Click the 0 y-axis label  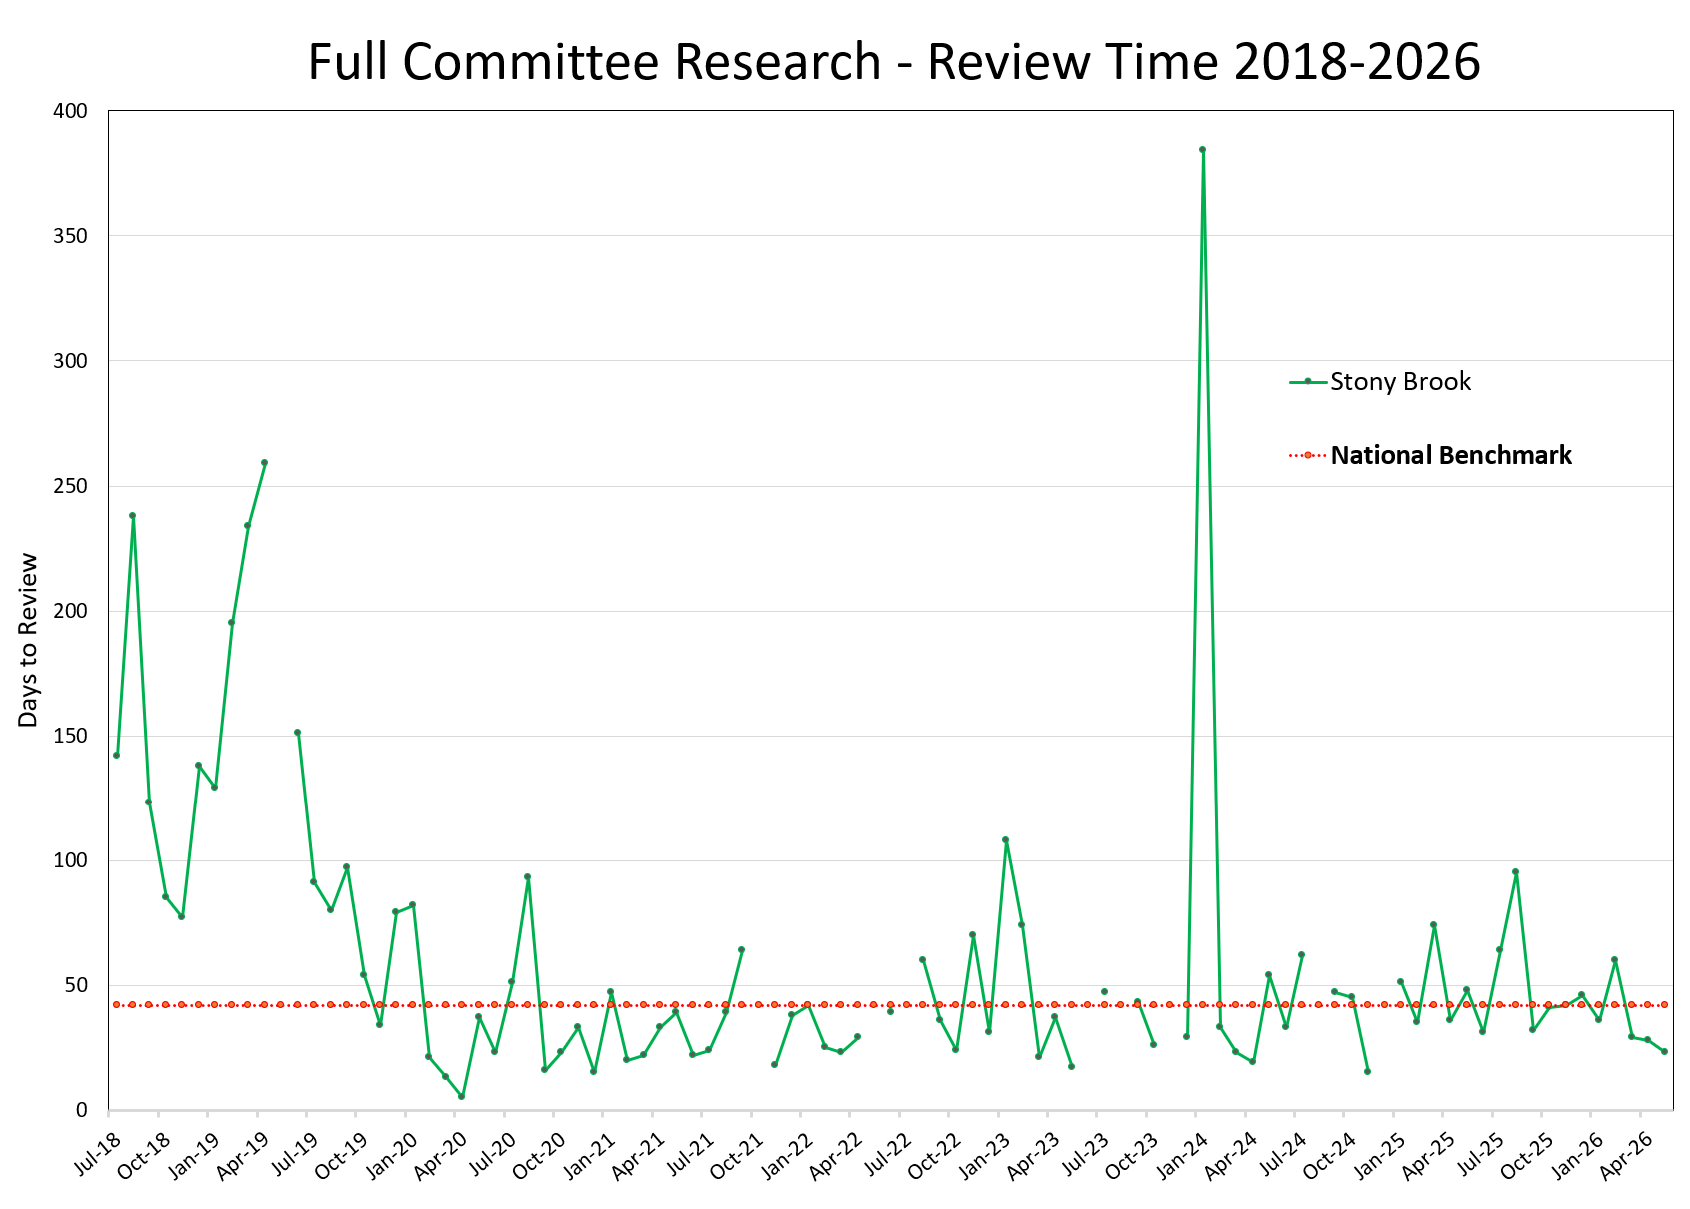tap(83, 1110)
